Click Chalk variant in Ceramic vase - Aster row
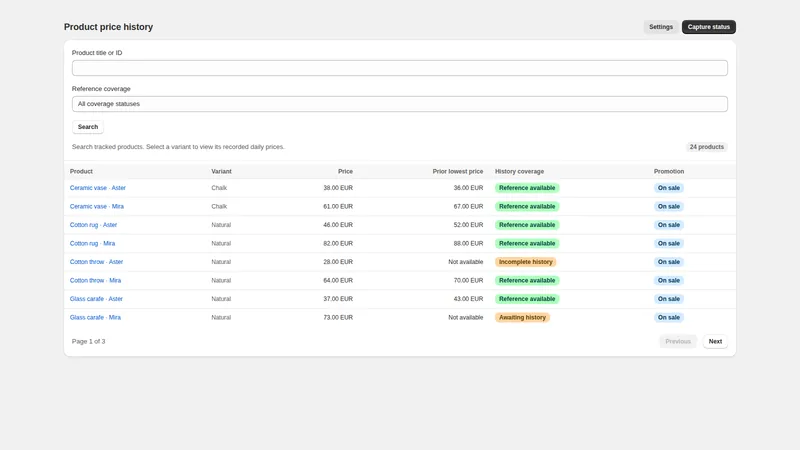The height and width of the screenshot is (450, 800). (x=219, y=188)
